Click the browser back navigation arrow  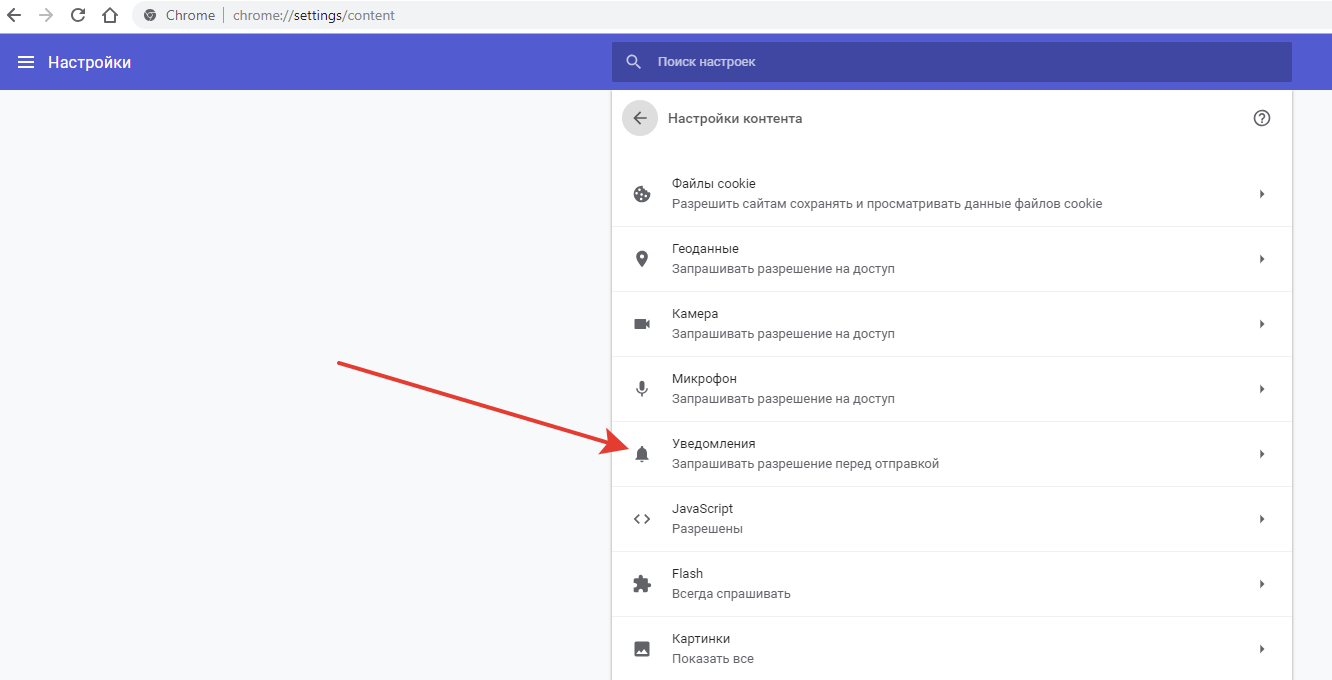coord(14,15)
